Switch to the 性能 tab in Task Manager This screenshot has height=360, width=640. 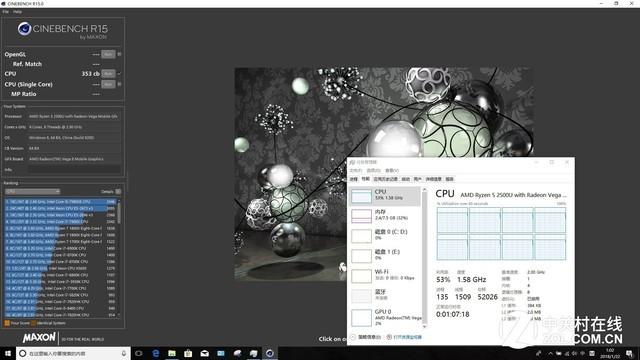point(366,179)
